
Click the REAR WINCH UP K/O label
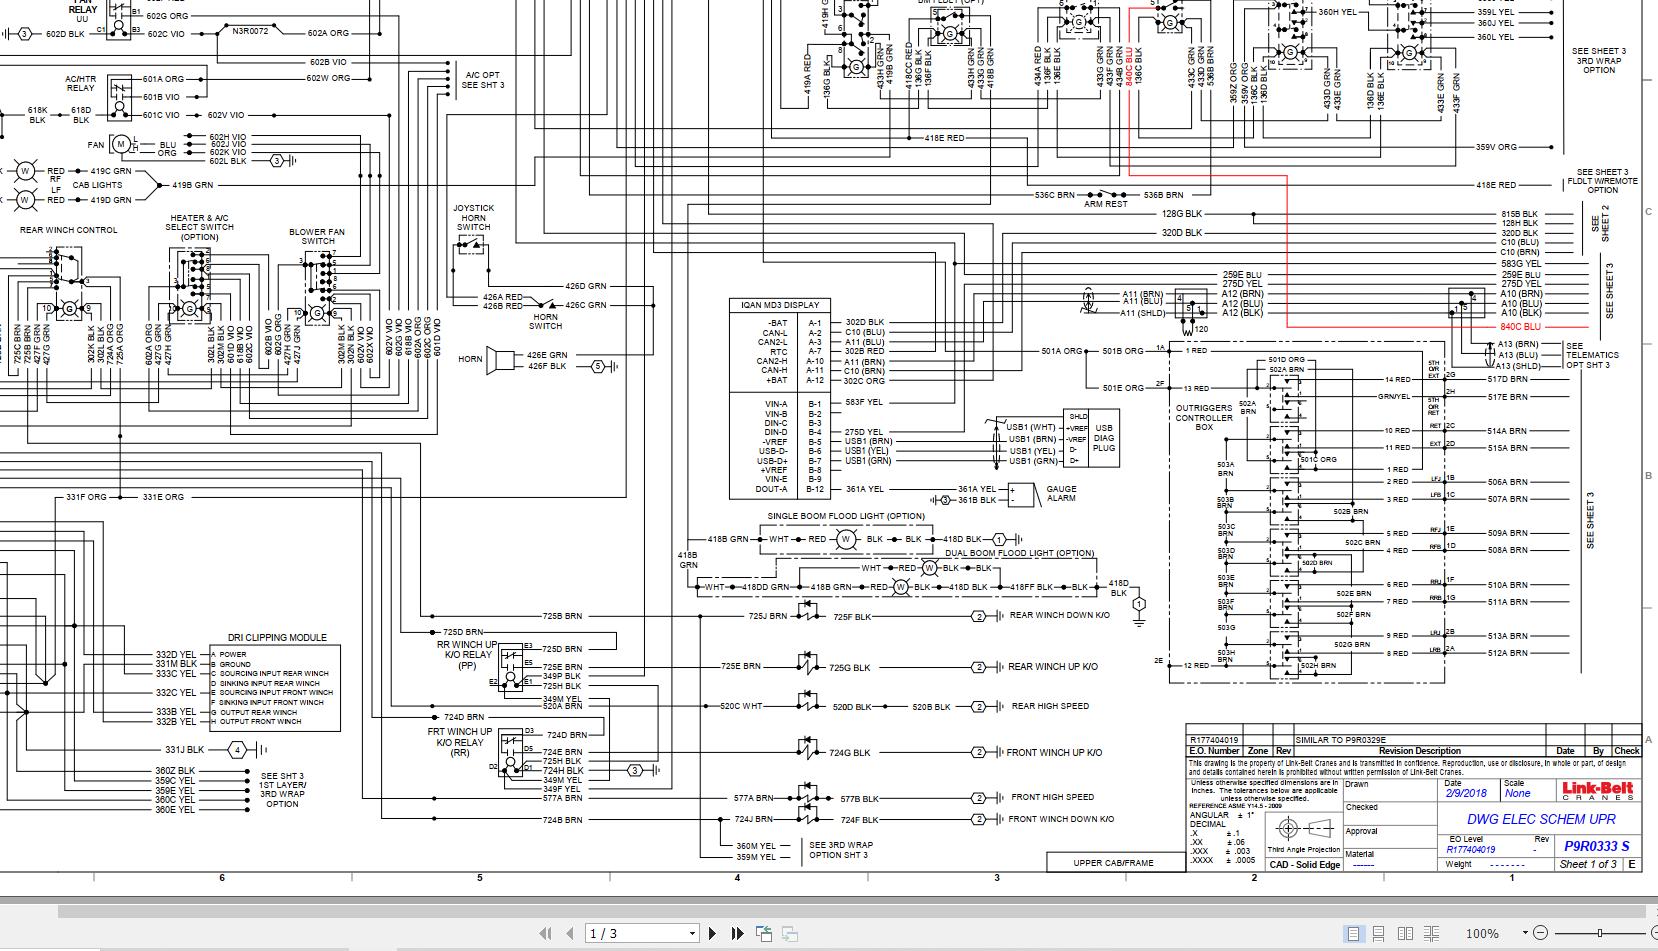1053,666
